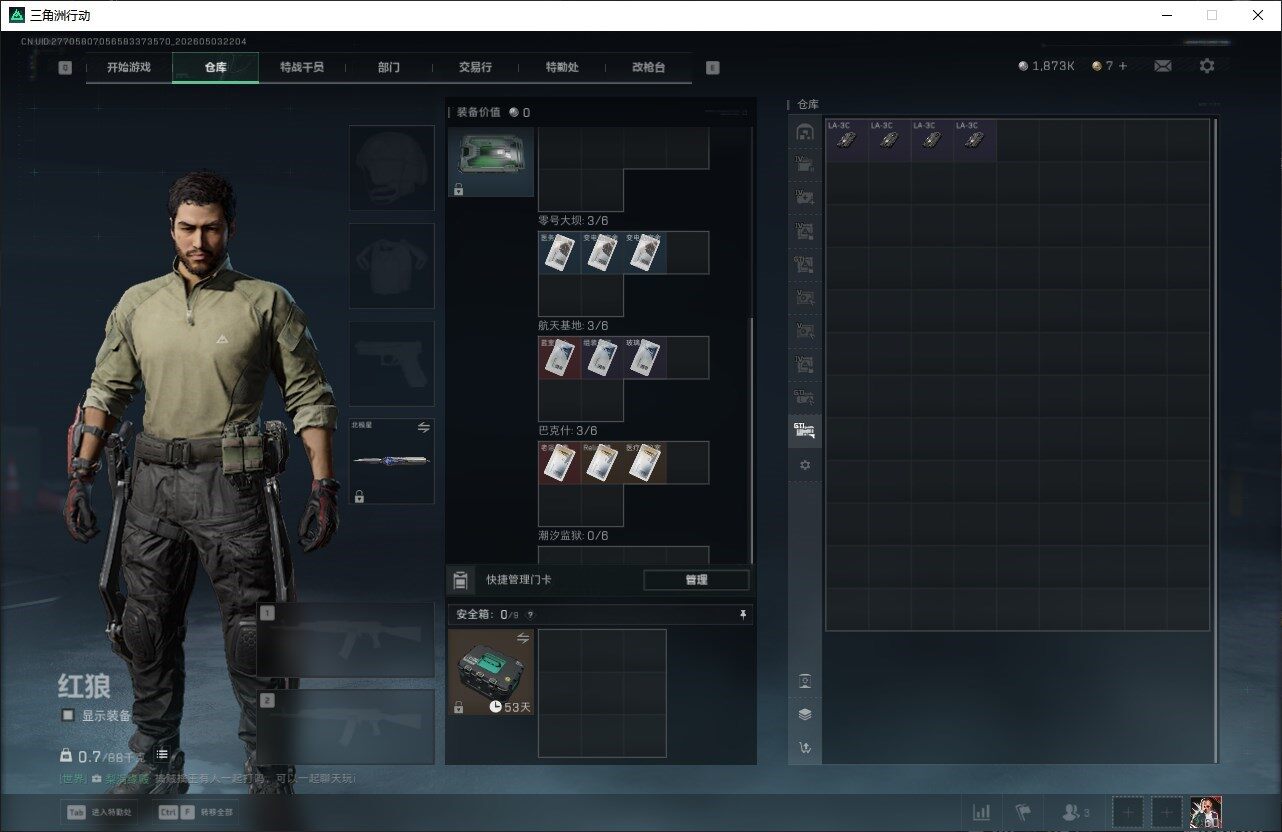Select the fourth LA-3C item in the warehouse
This screenshot has width=1282, height=832.
click(x=974, y=140)
